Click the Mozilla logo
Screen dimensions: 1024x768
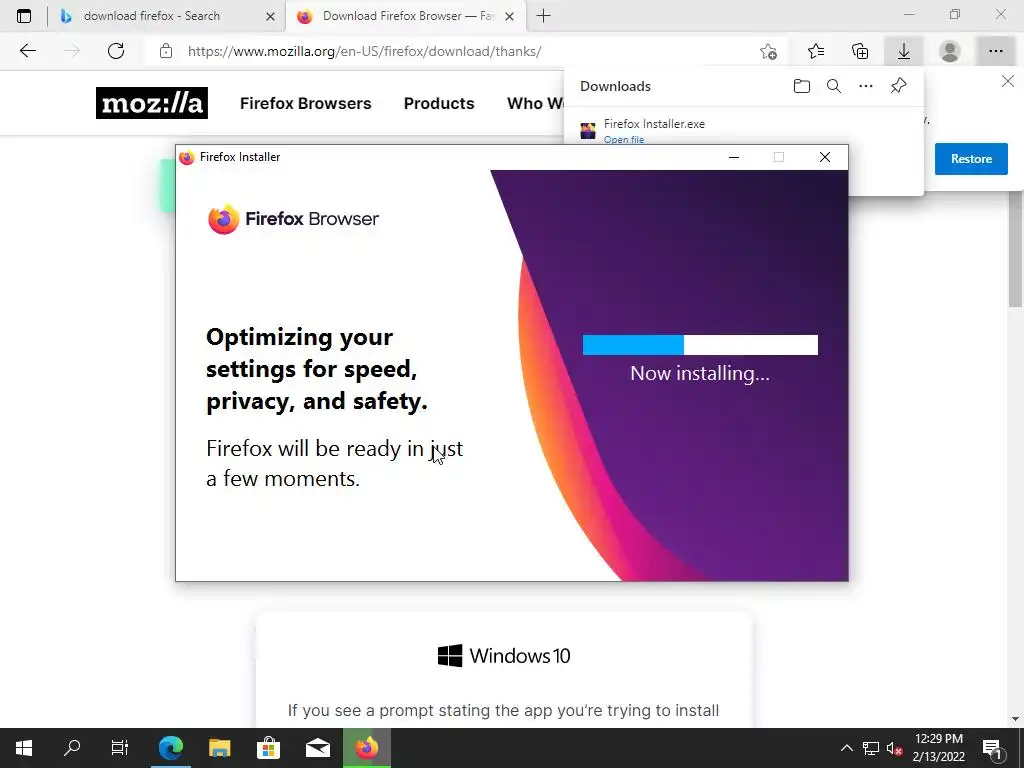(x=152, y=103)
